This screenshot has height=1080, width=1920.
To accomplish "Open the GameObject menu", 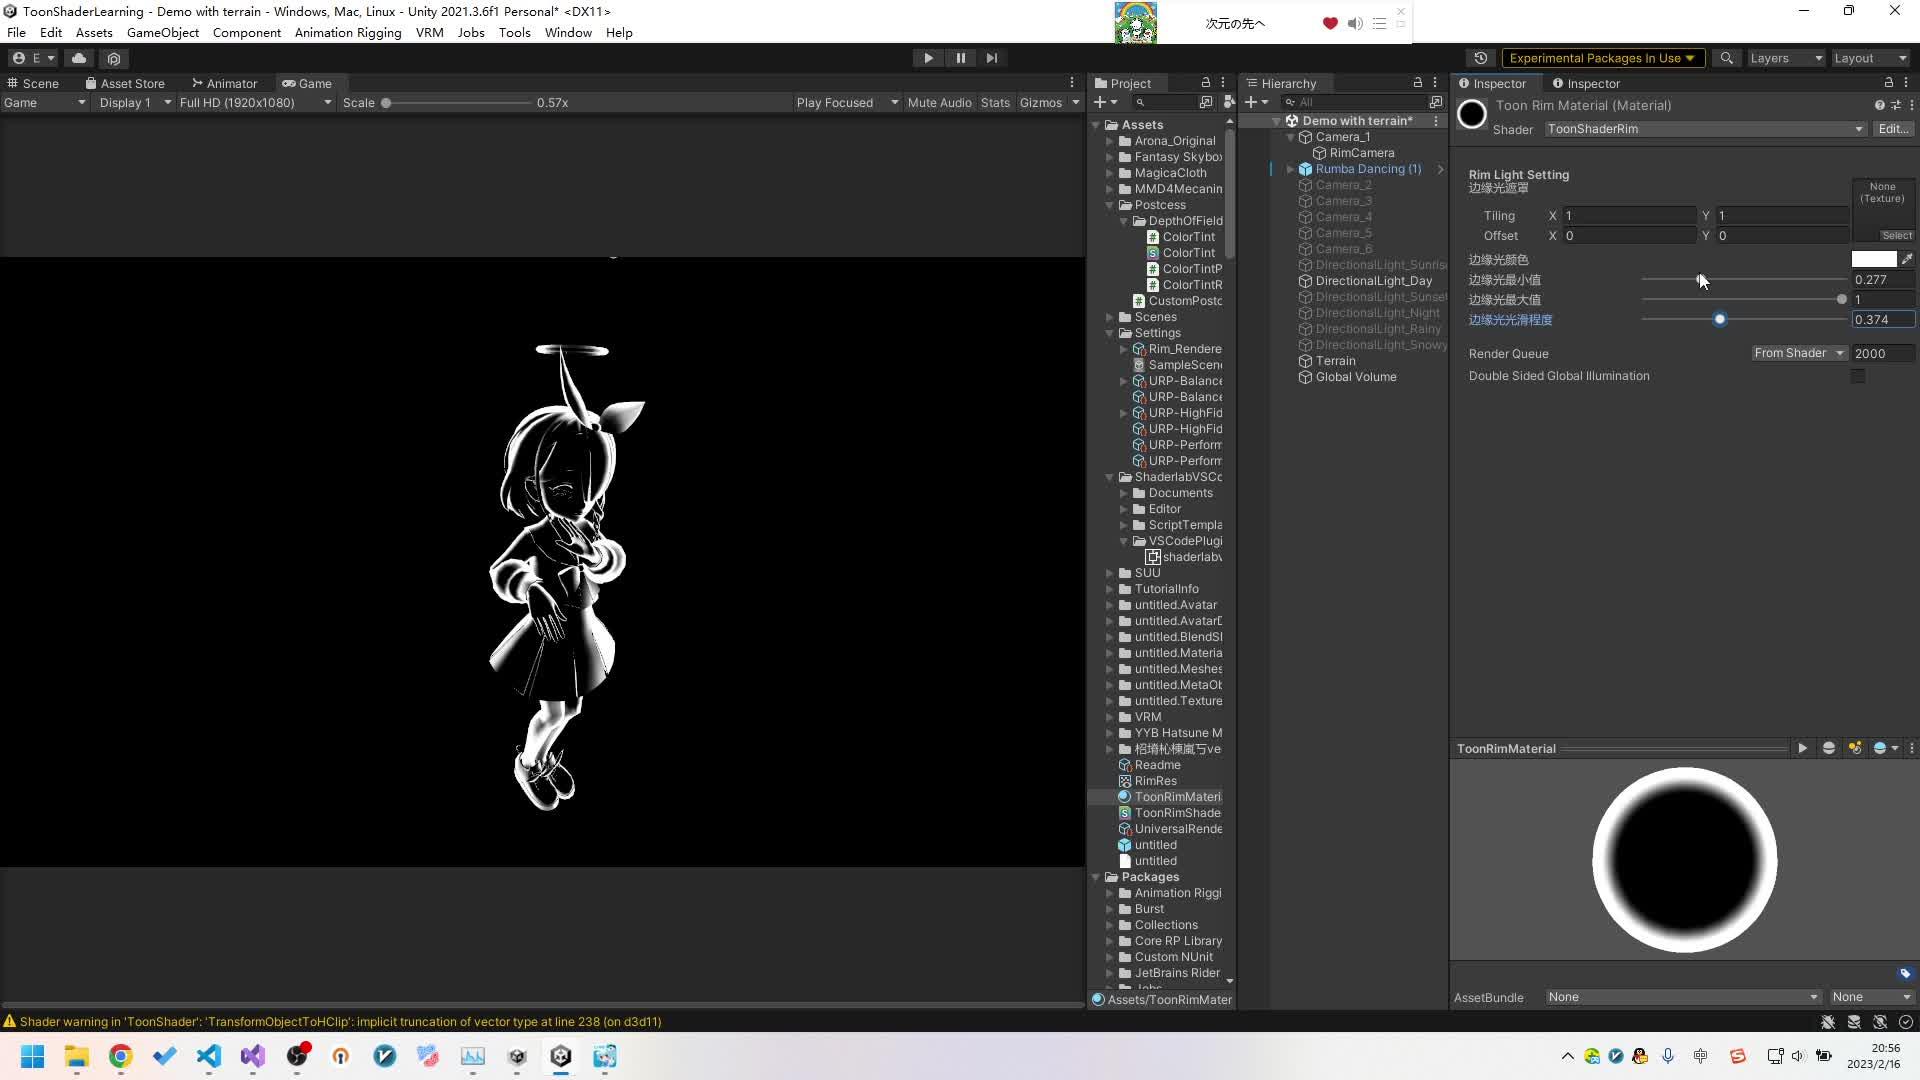I will pyautogui.click(x=162, y=32).
